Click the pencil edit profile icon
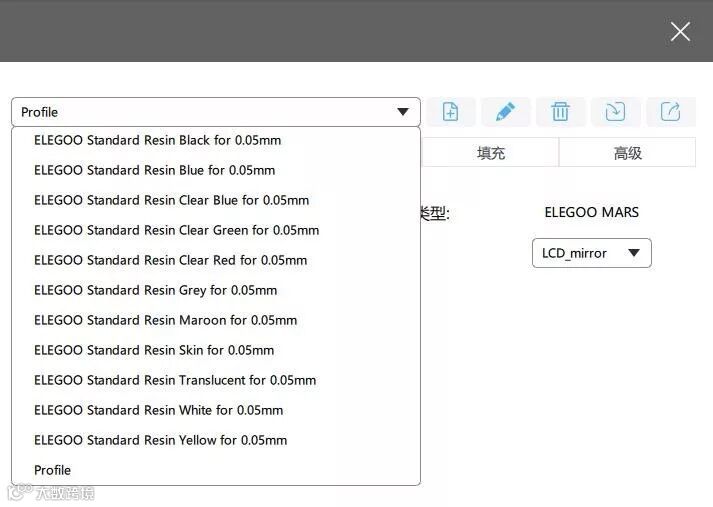The image size is (713, 507). [505, 112]
